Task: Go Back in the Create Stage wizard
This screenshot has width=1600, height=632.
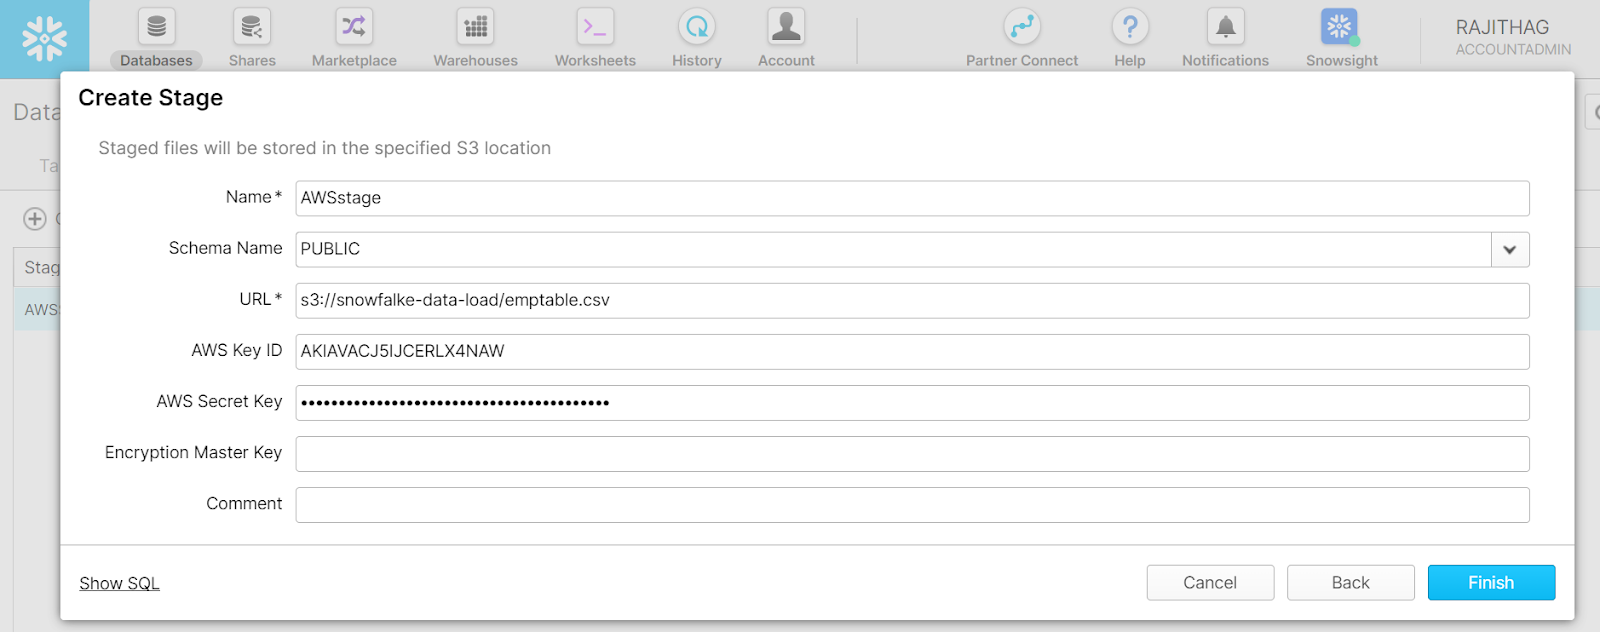Action: pos(1350,582)
